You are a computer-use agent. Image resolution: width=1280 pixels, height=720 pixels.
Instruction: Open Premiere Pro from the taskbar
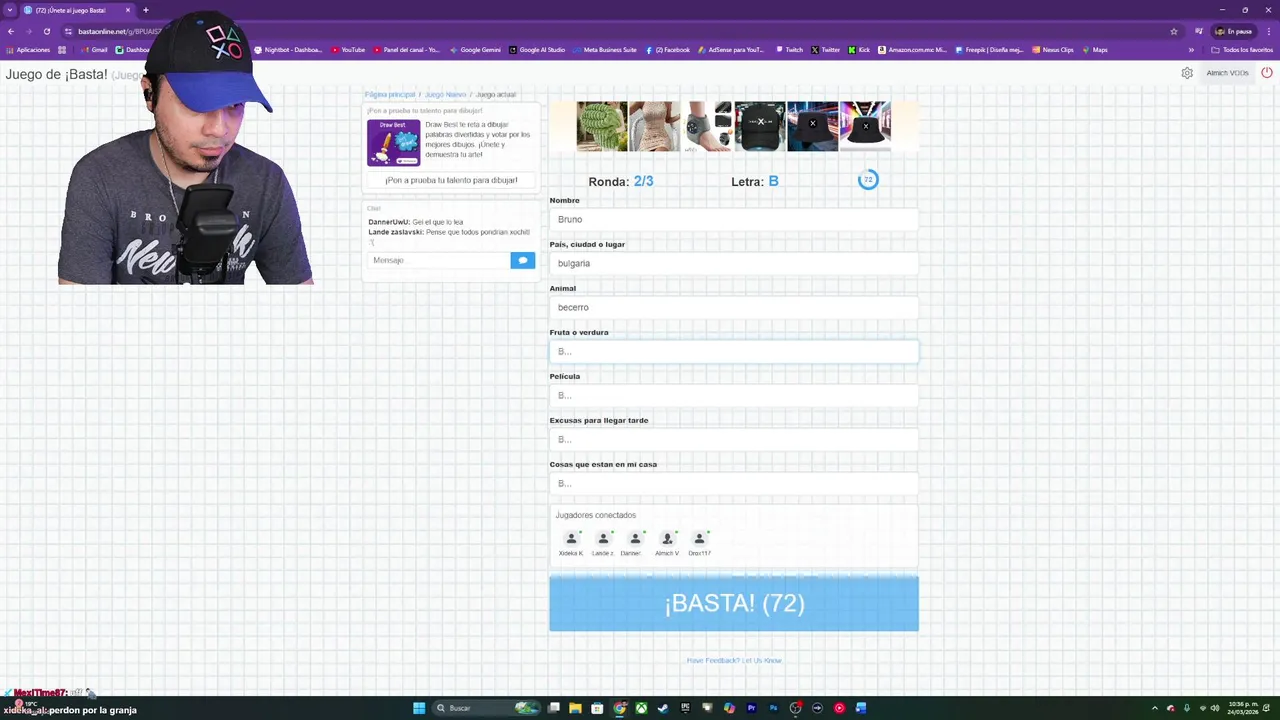tap(751, 708)
